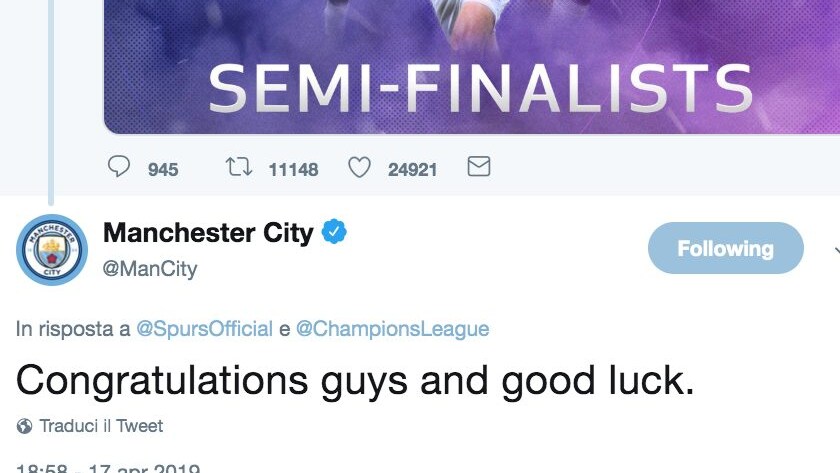Click the retweet arrows icon
840x473 pixels.
(x=238, y=167)
